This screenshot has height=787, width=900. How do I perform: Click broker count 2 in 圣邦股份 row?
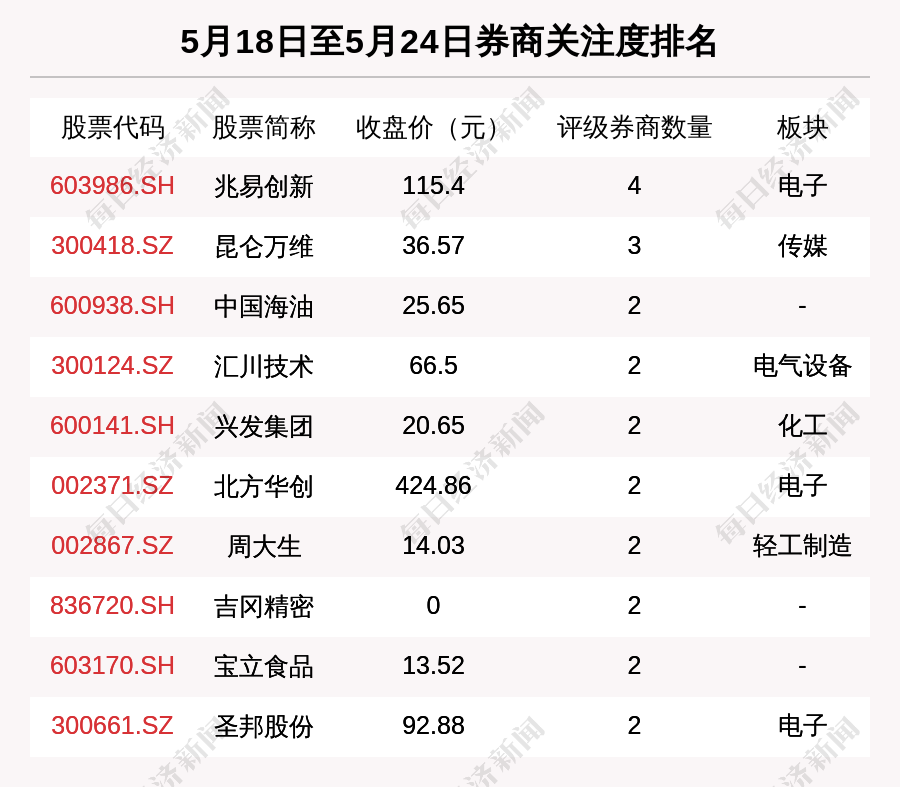tap(634, 726)
